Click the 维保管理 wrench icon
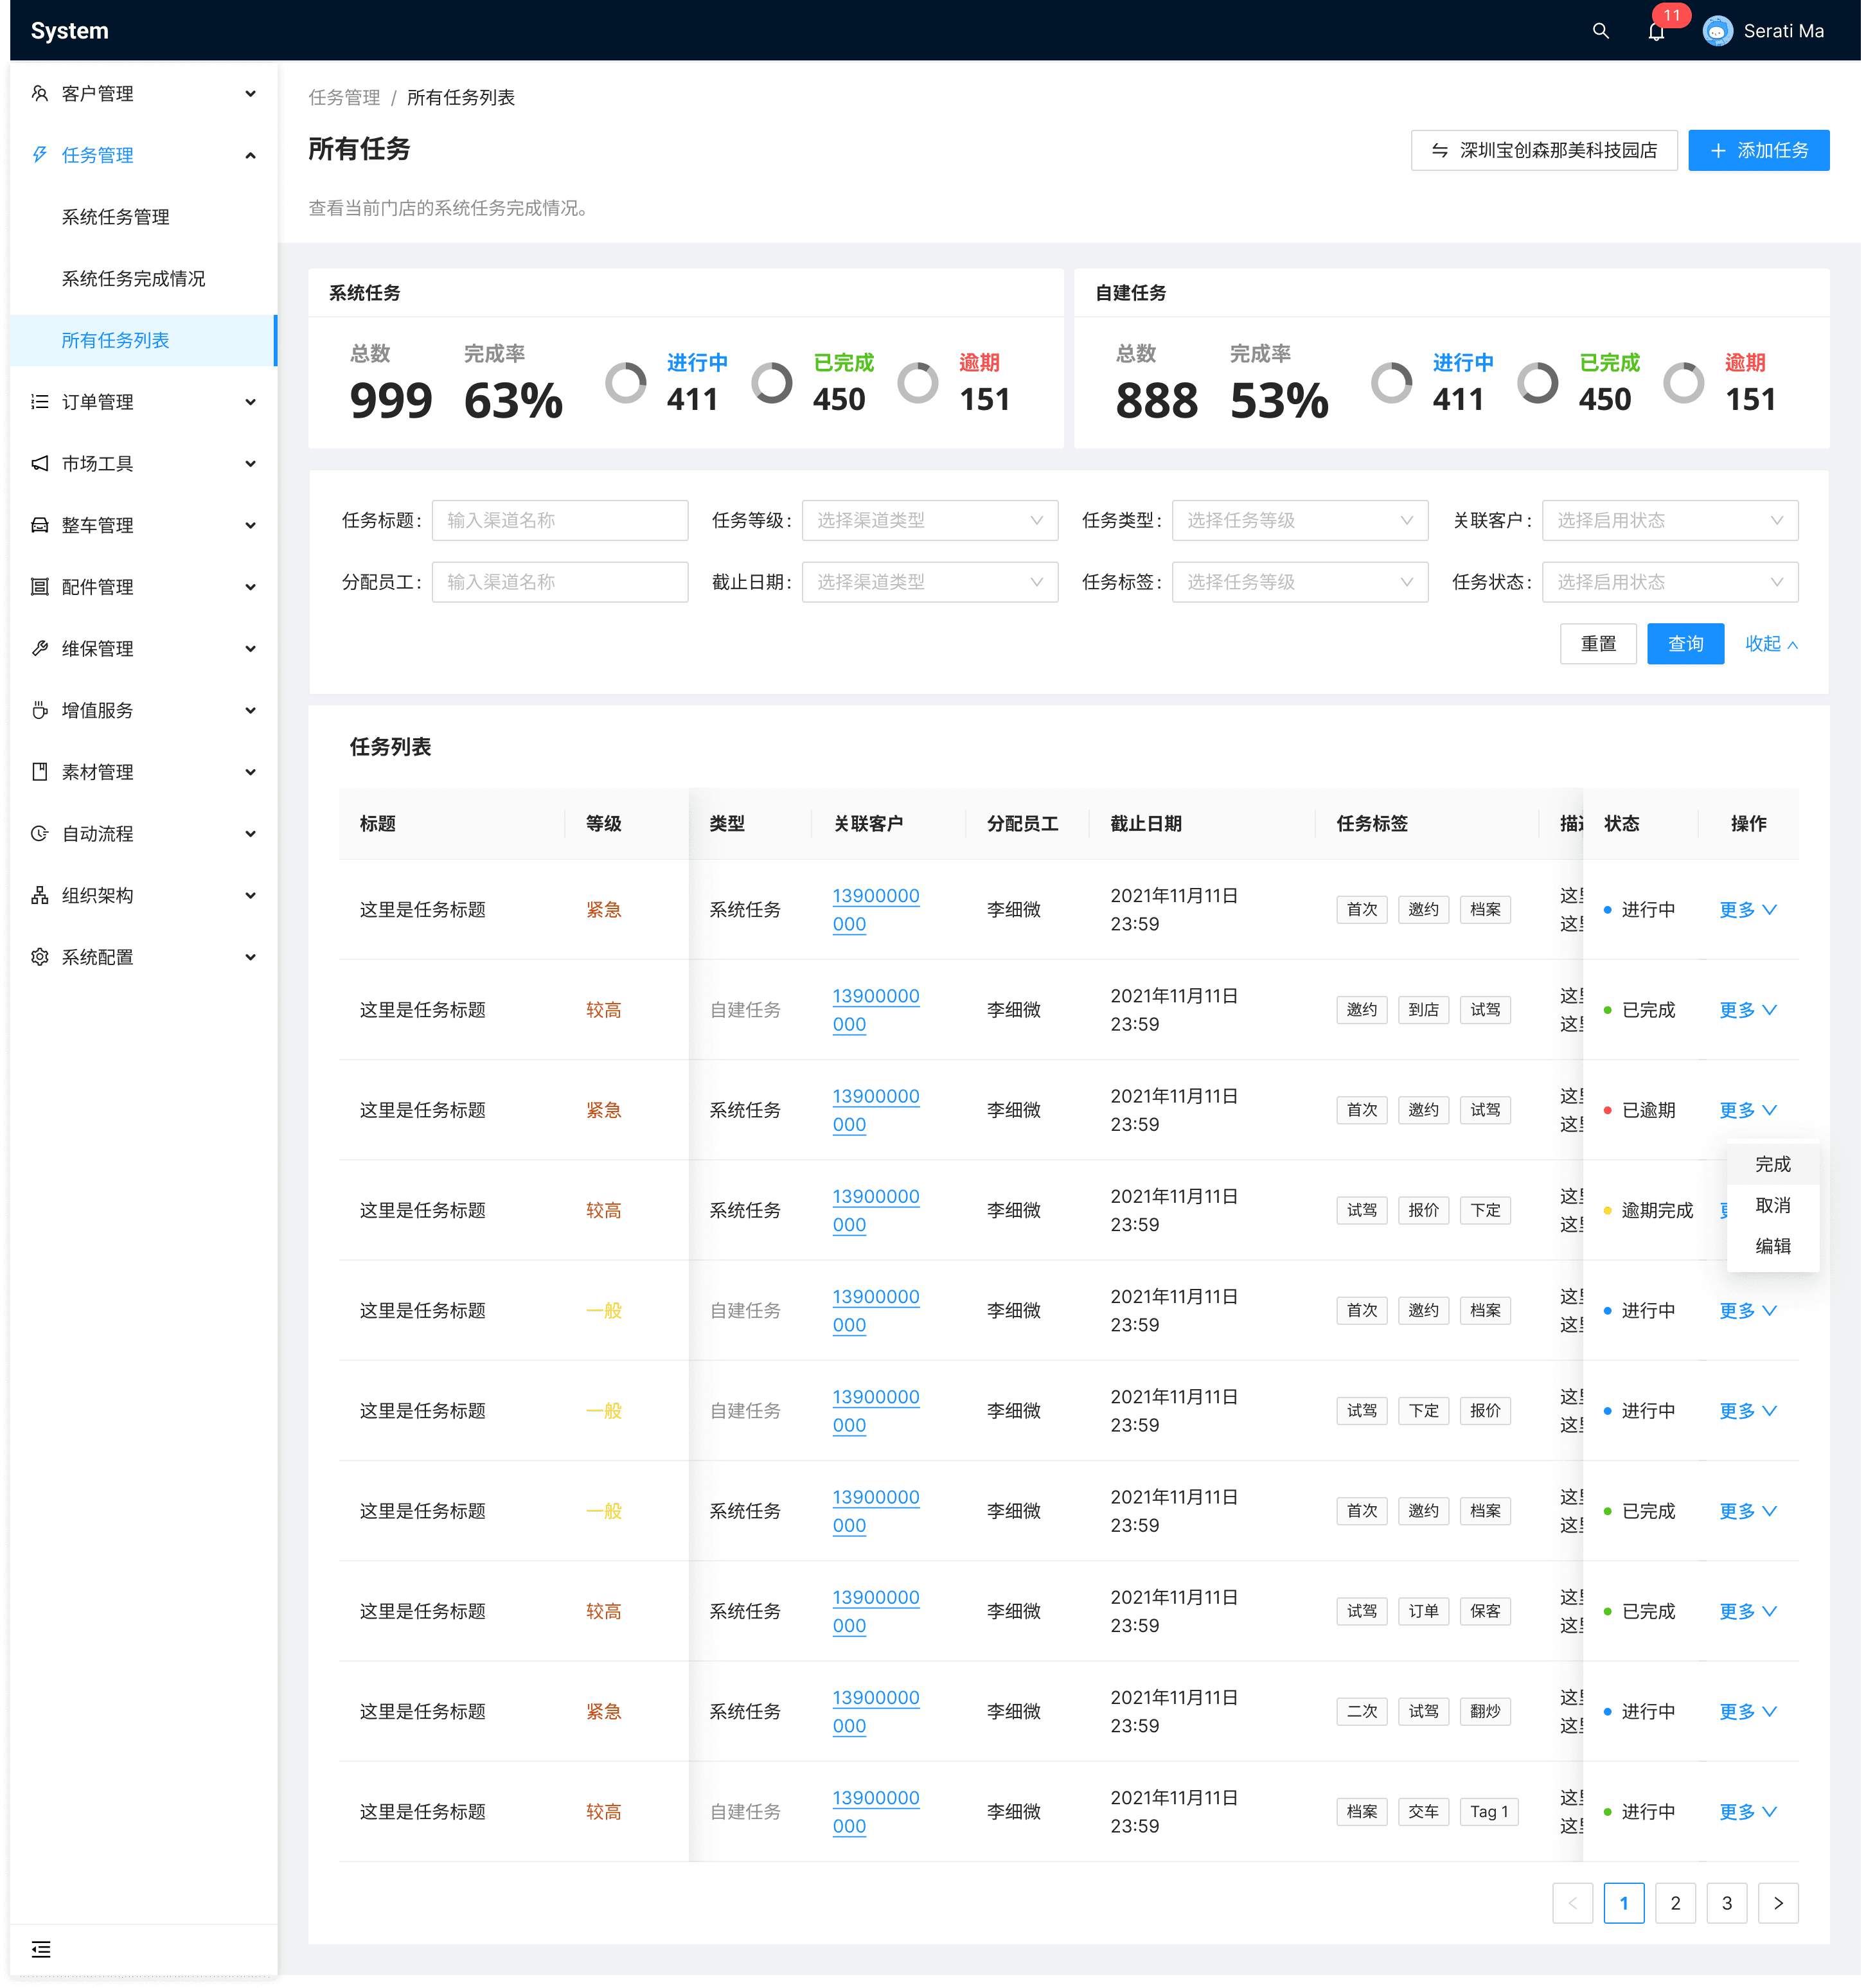The image size is (1866, 1988). [40, 648]
